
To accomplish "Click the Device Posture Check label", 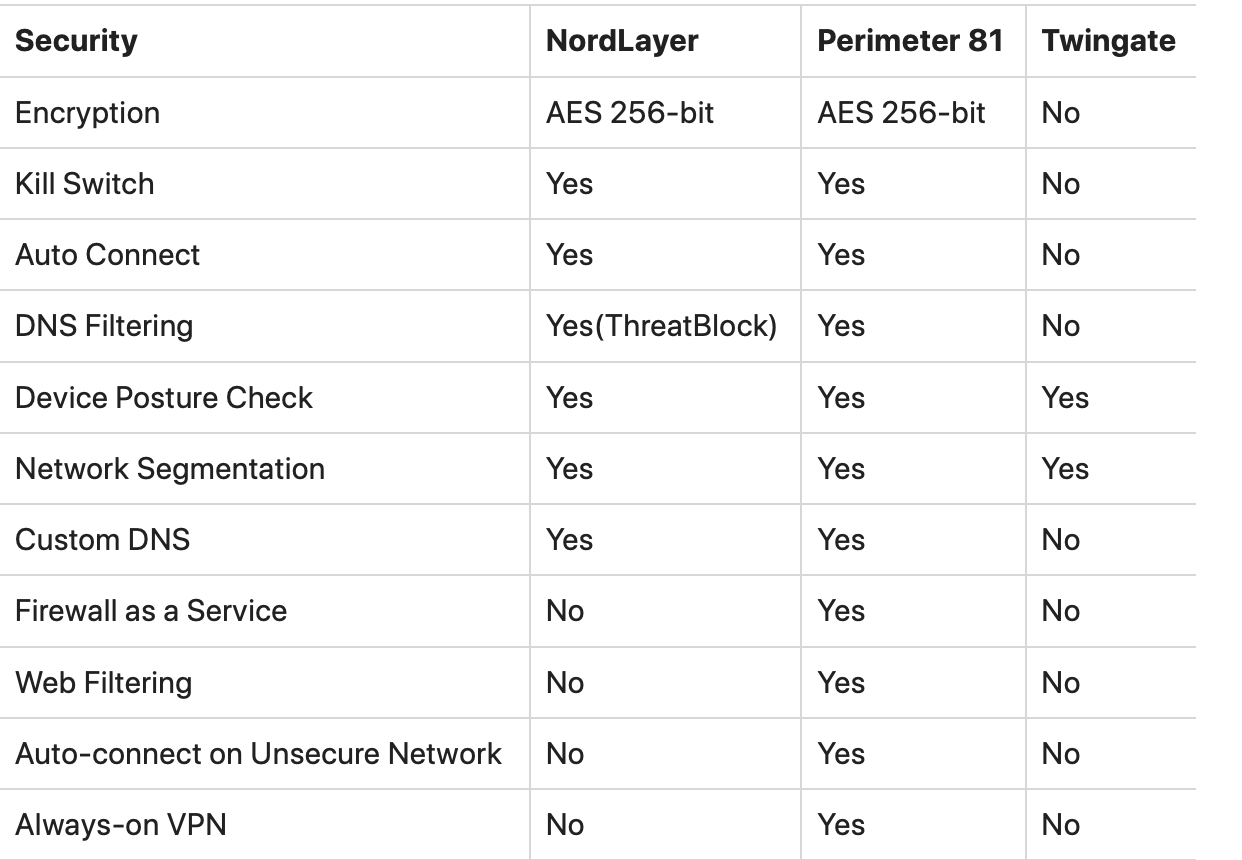I will (164, 398).
